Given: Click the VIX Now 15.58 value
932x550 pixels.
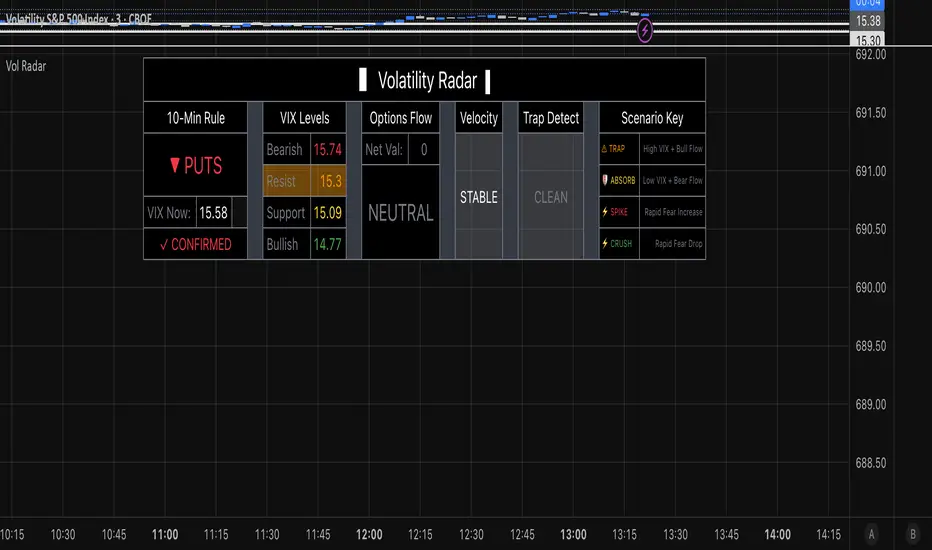Looking at the screenshot, I should pyautogui.click(x=213, y=212).
